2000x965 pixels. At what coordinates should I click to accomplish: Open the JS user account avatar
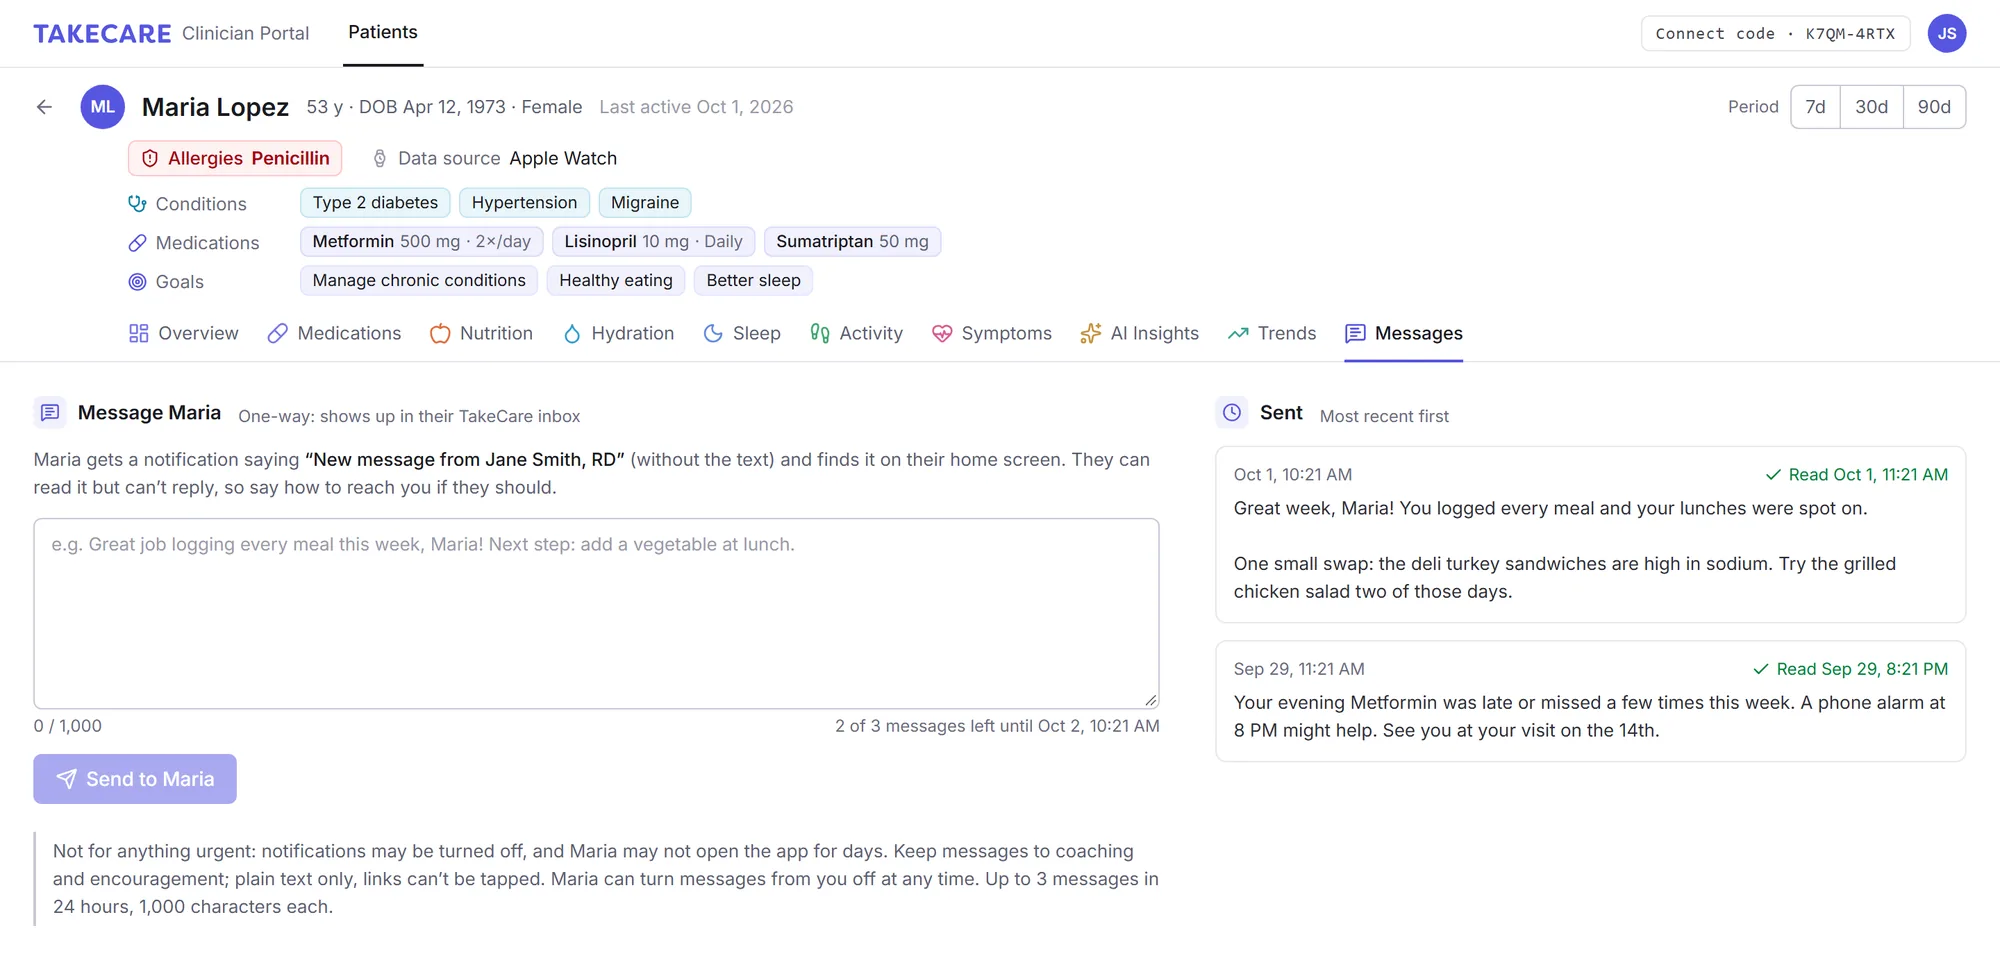(1946, 33)
